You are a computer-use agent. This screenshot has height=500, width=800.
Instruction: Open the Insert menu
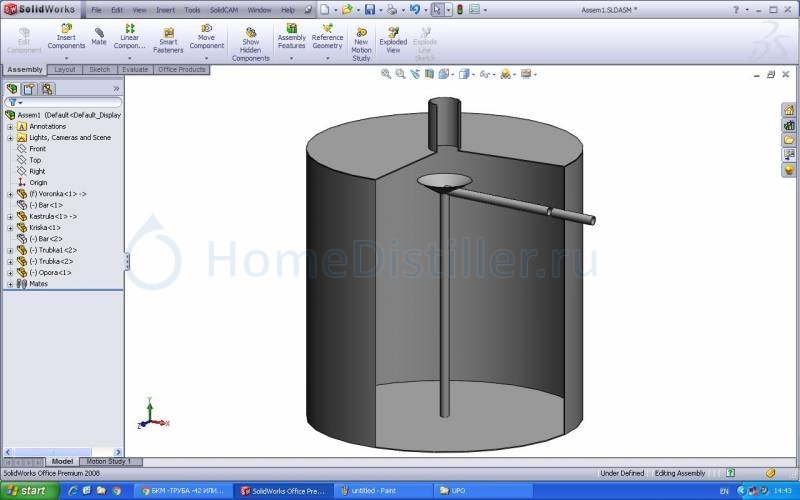(165, 10)
